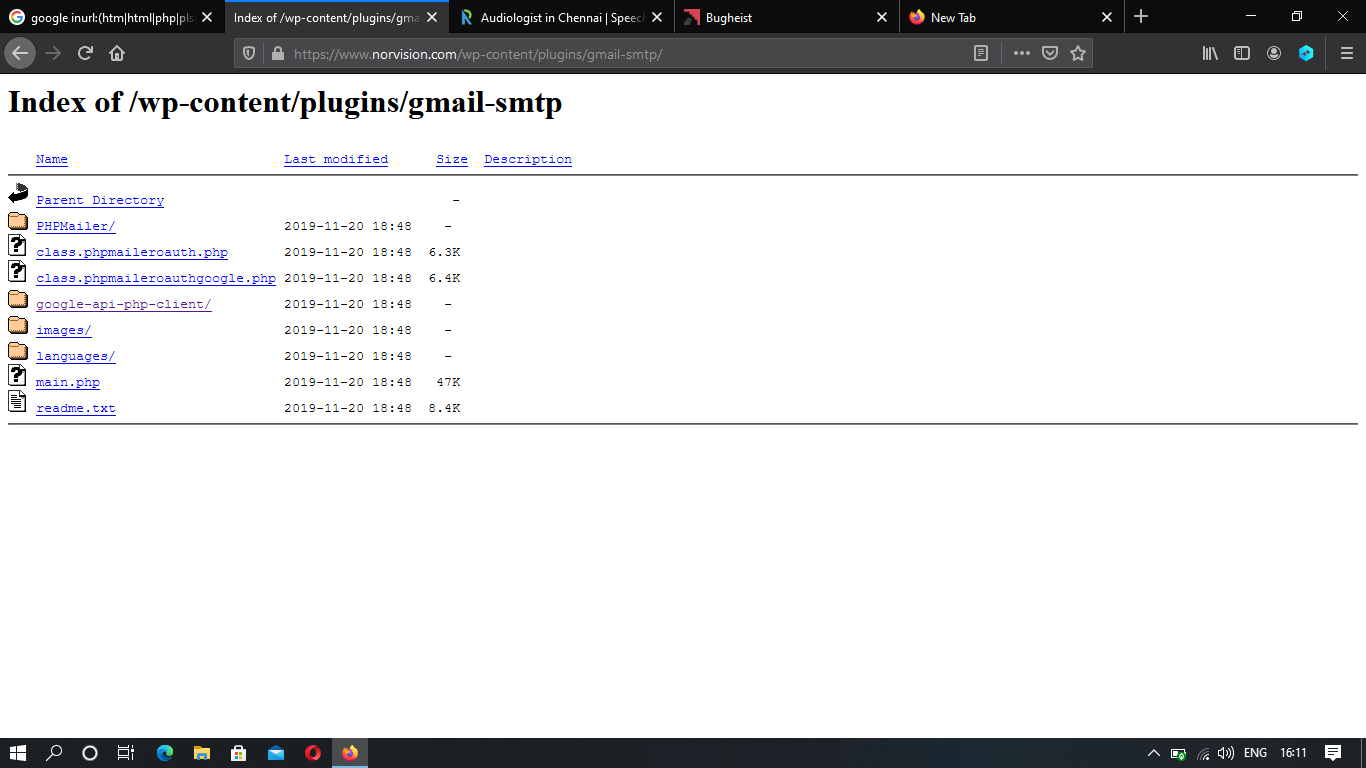
Task: Toggle the sidebars icon
Action: pos(1242,54)
